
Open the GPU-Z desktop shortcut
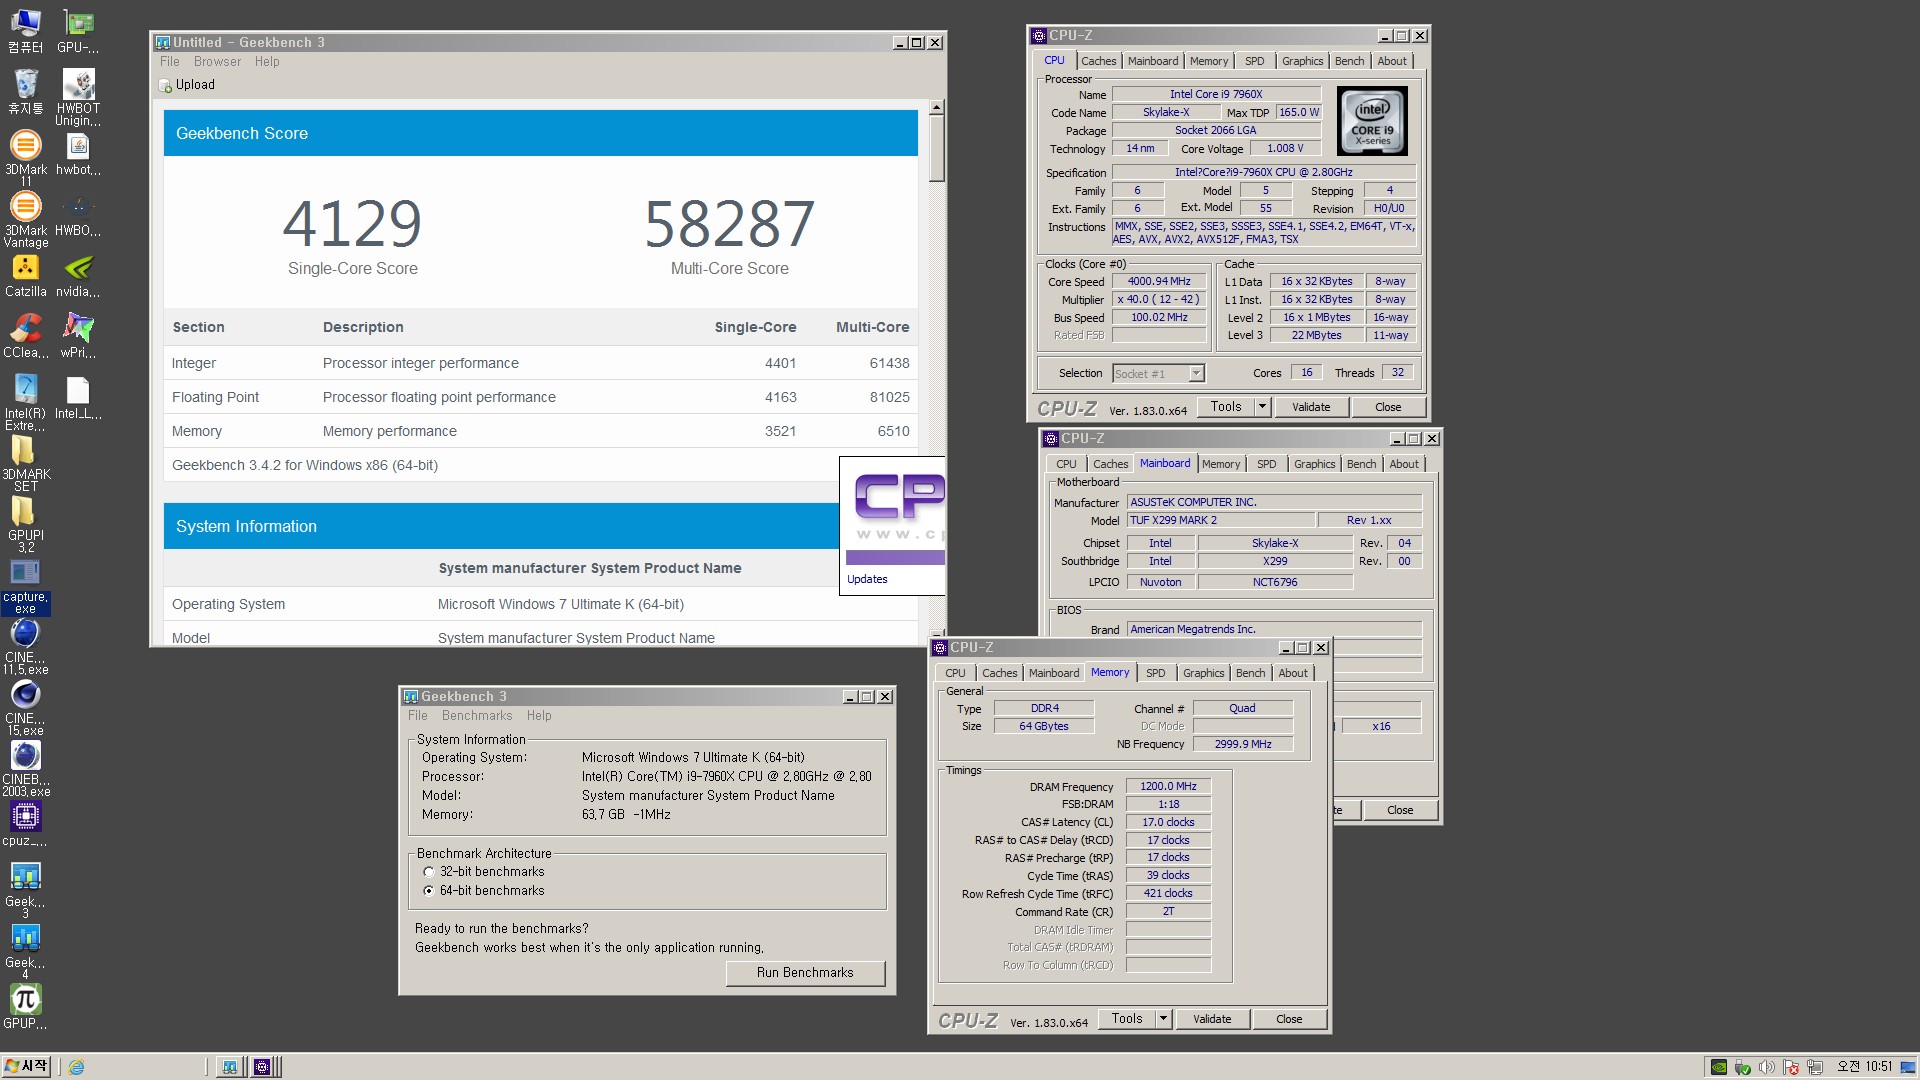click(78, 31)
